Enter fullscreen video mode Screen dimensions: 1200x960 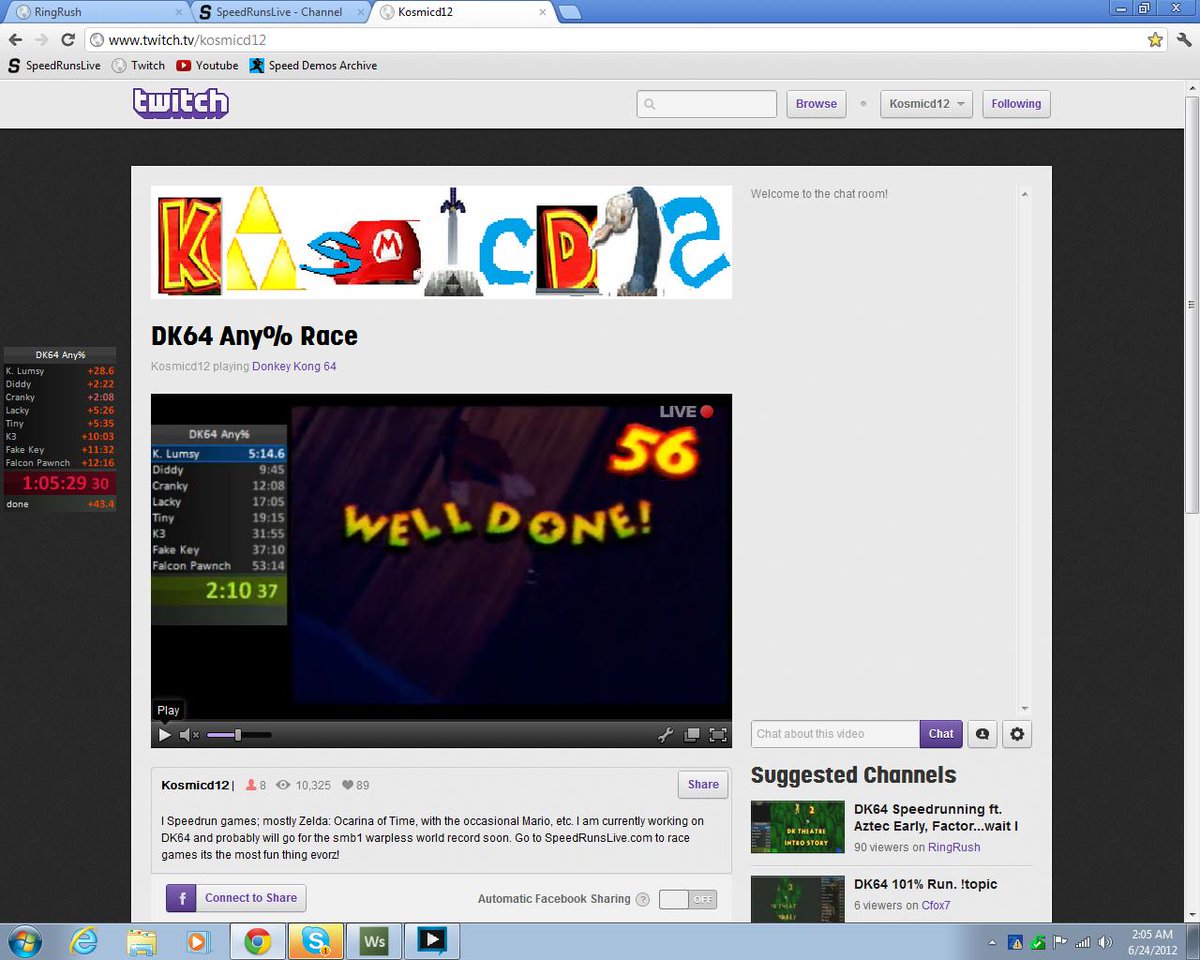coord(717,735)
